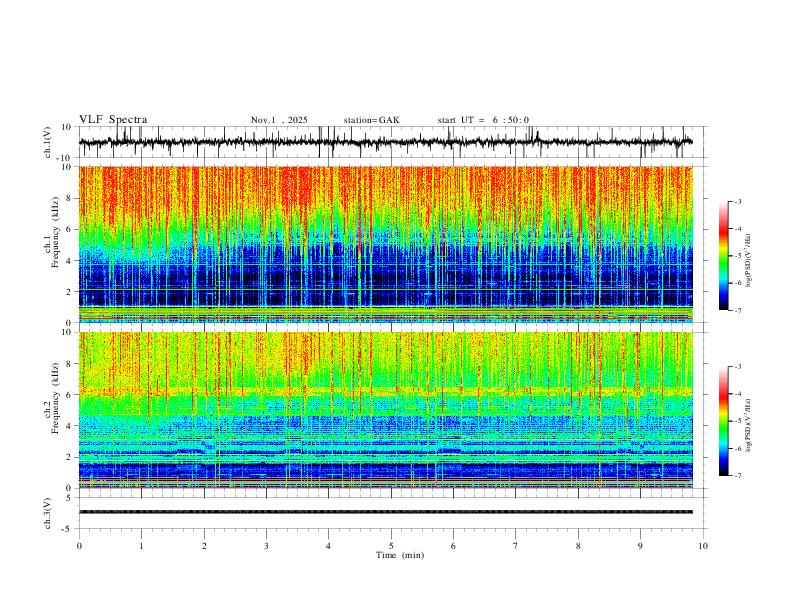Click the 'VLF Spectra' title text
Image resolution: width=792 pixels, height=612 pixels.
113,120
